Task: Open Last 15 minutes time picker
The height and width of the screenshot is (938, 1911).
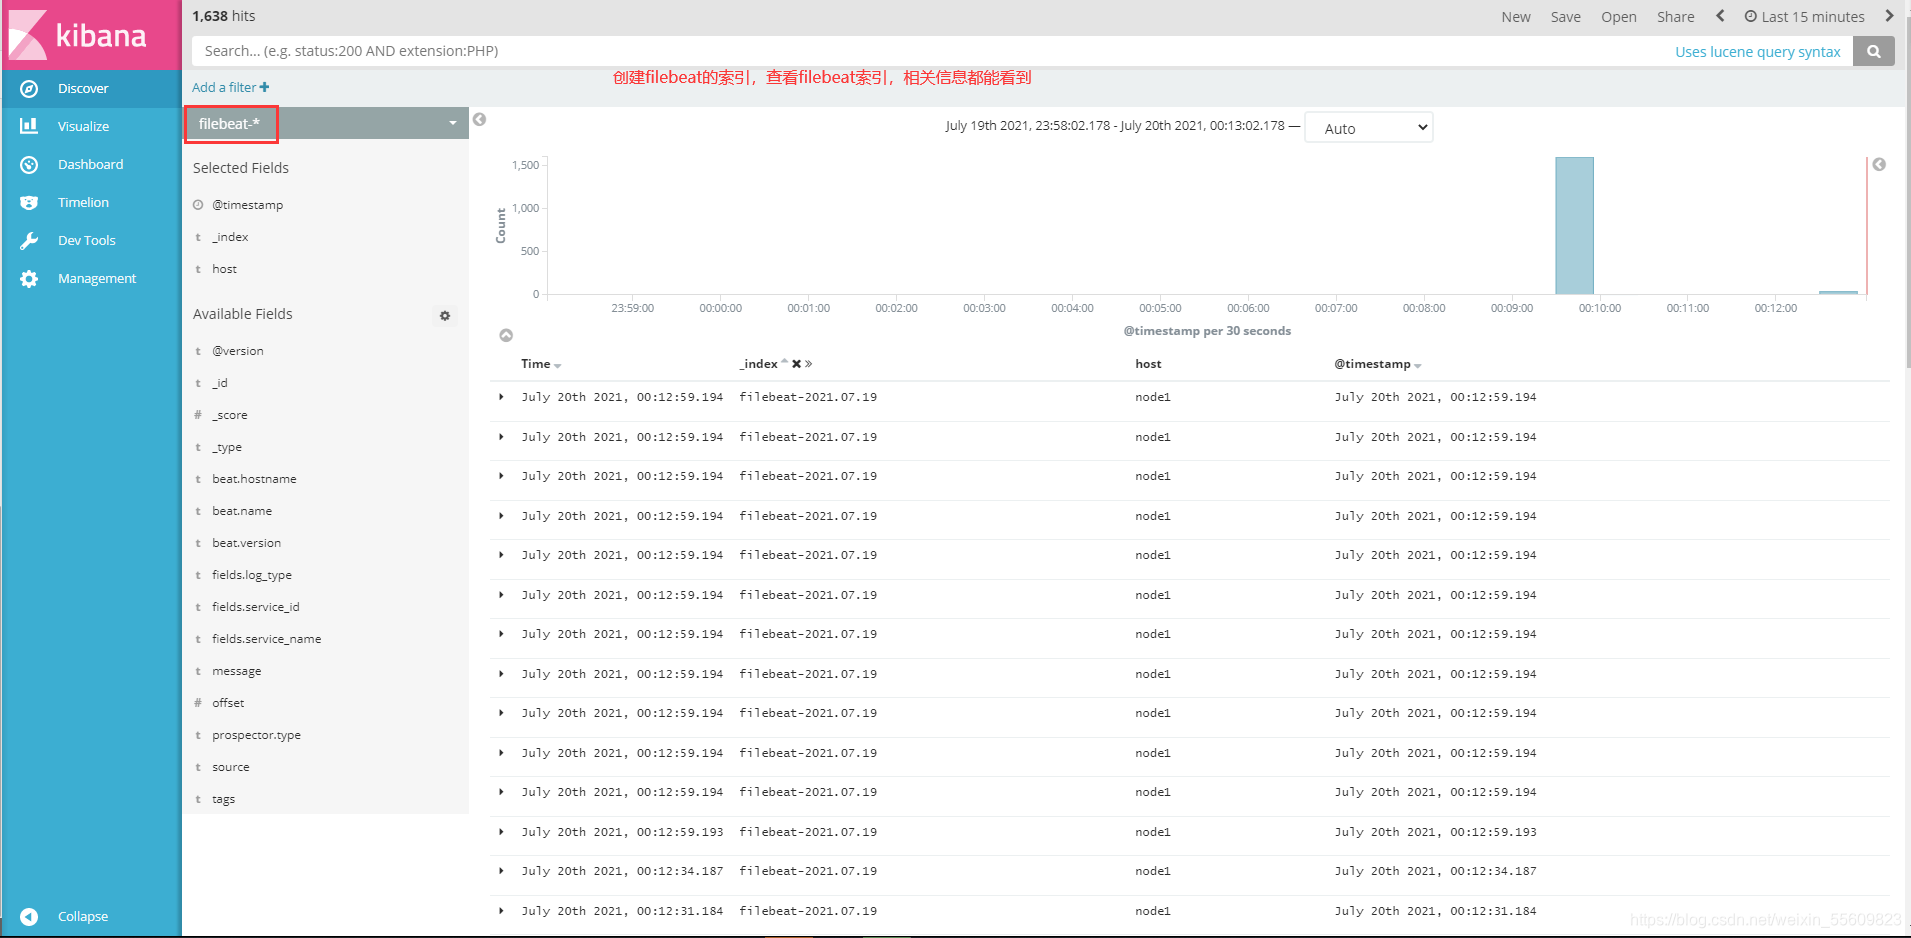Action: 1805,17
